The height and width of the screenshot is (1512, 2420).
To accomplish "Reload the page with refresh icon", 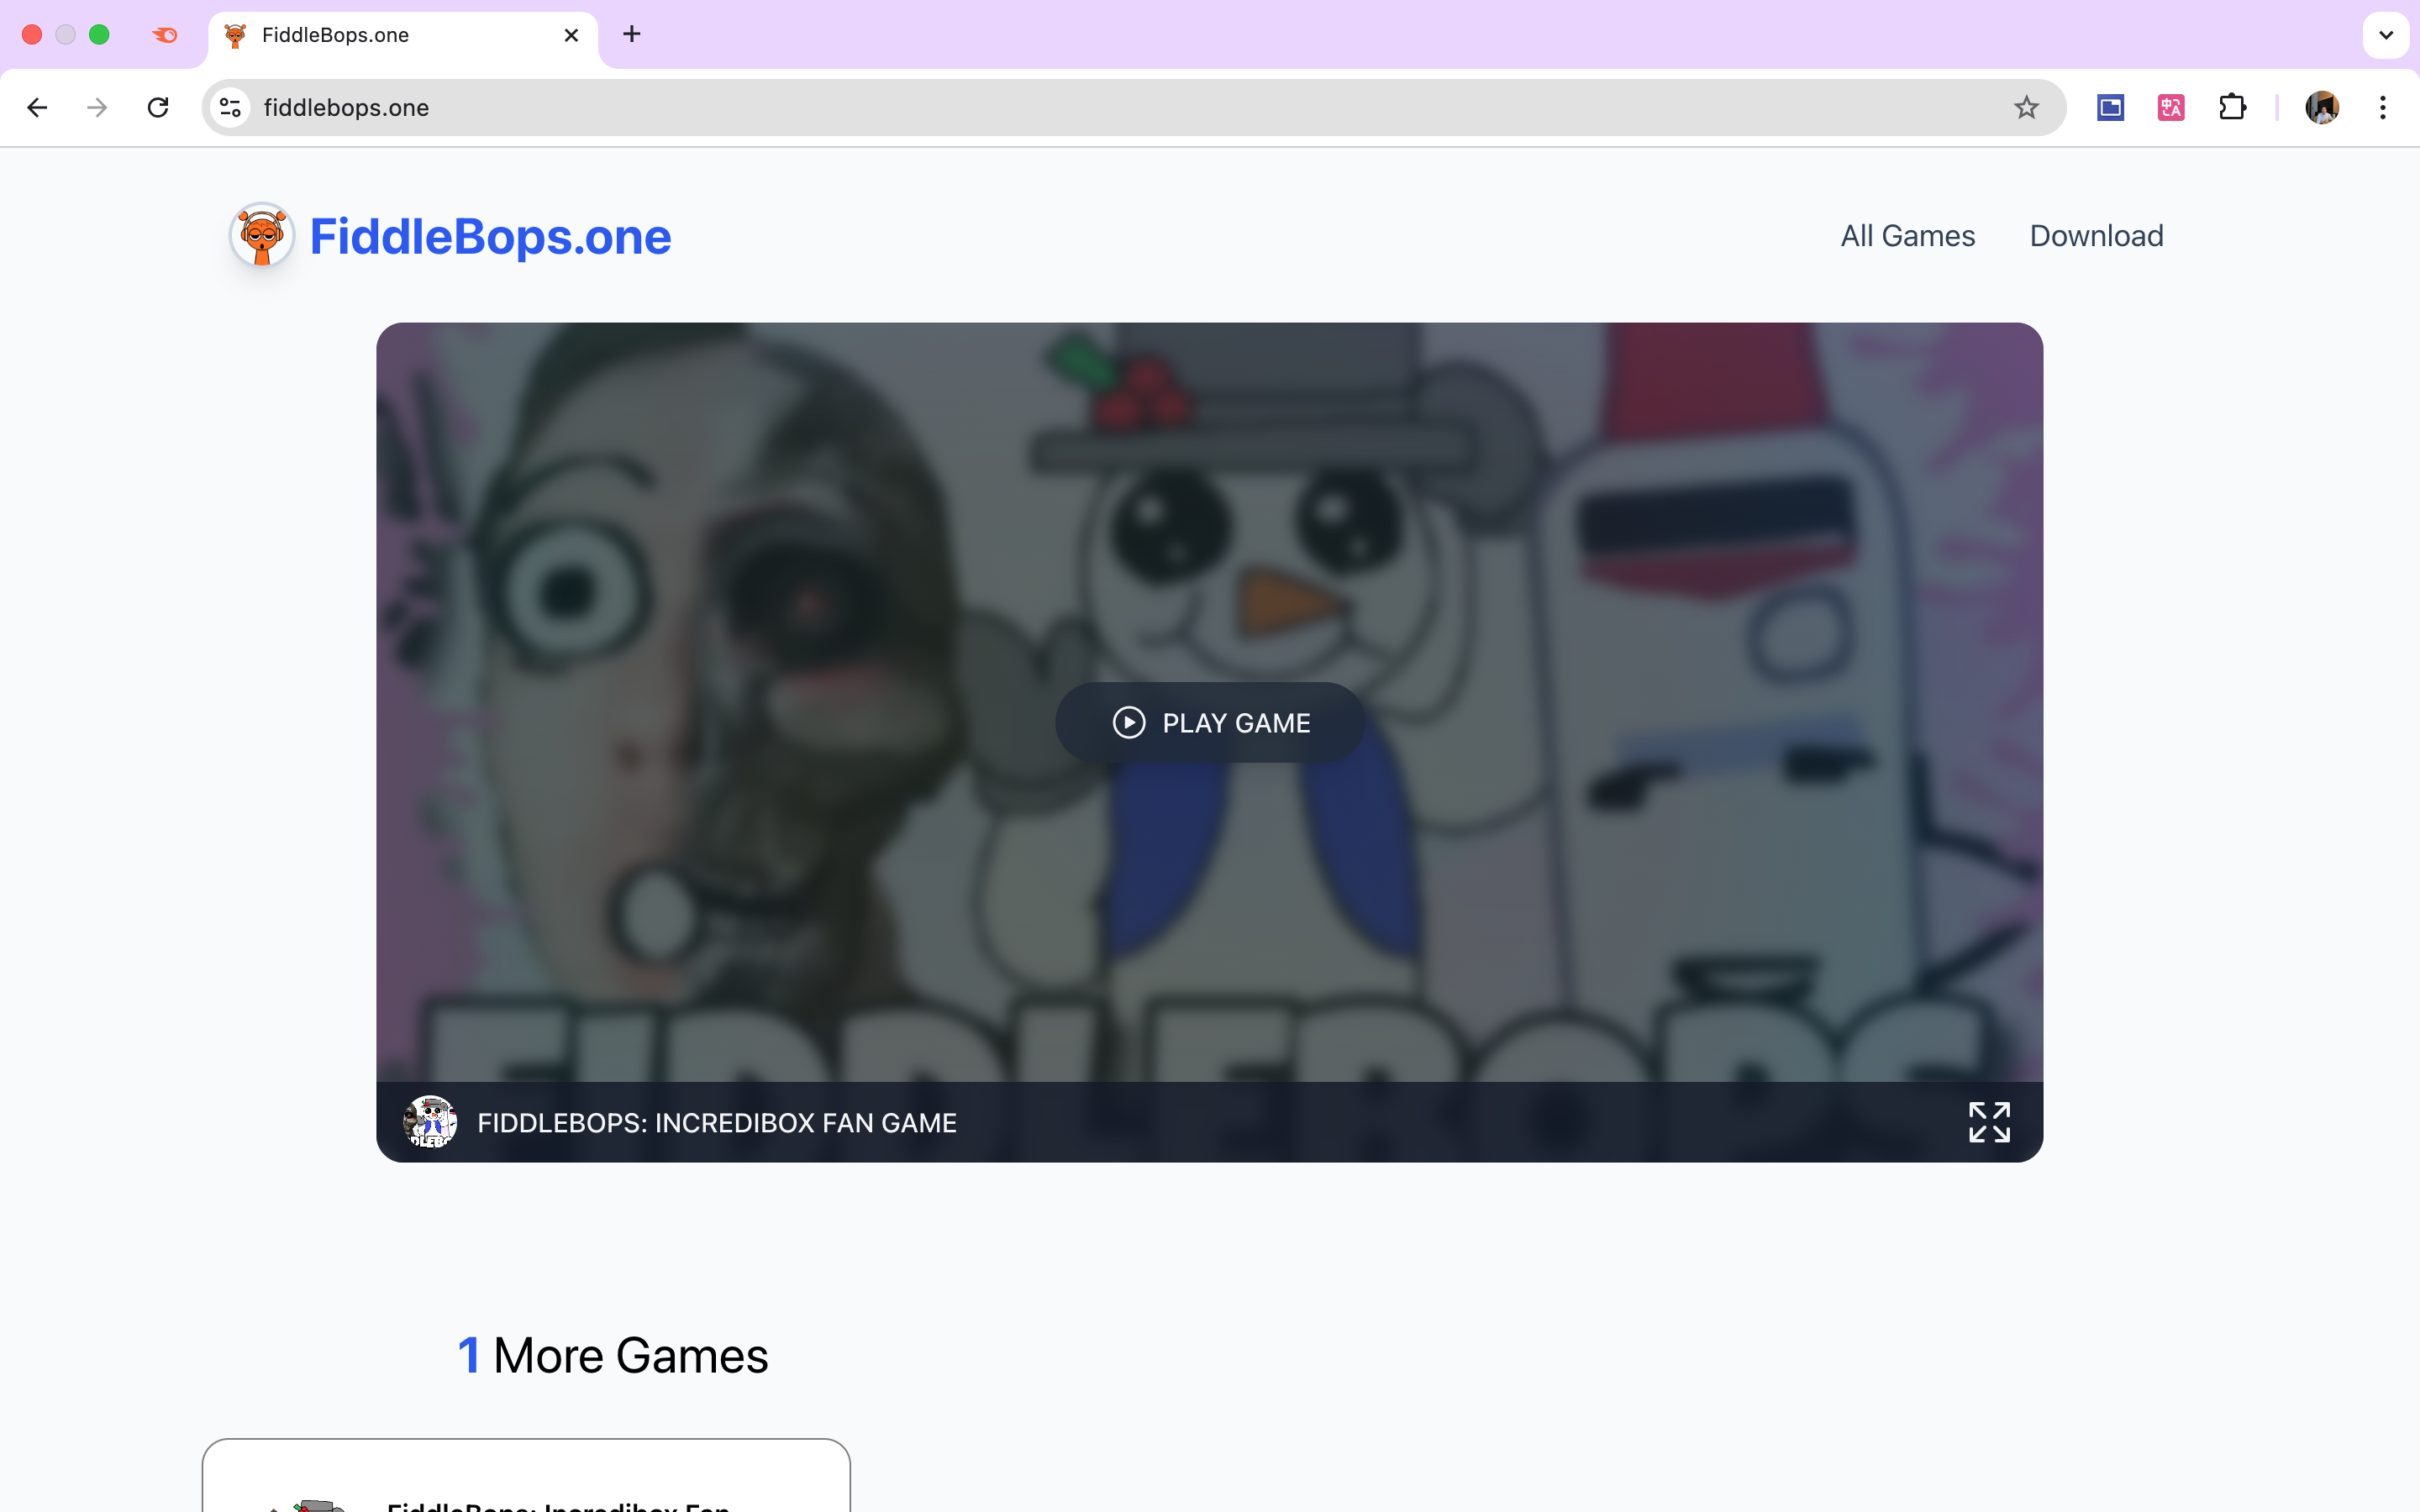I will (158, 108).
